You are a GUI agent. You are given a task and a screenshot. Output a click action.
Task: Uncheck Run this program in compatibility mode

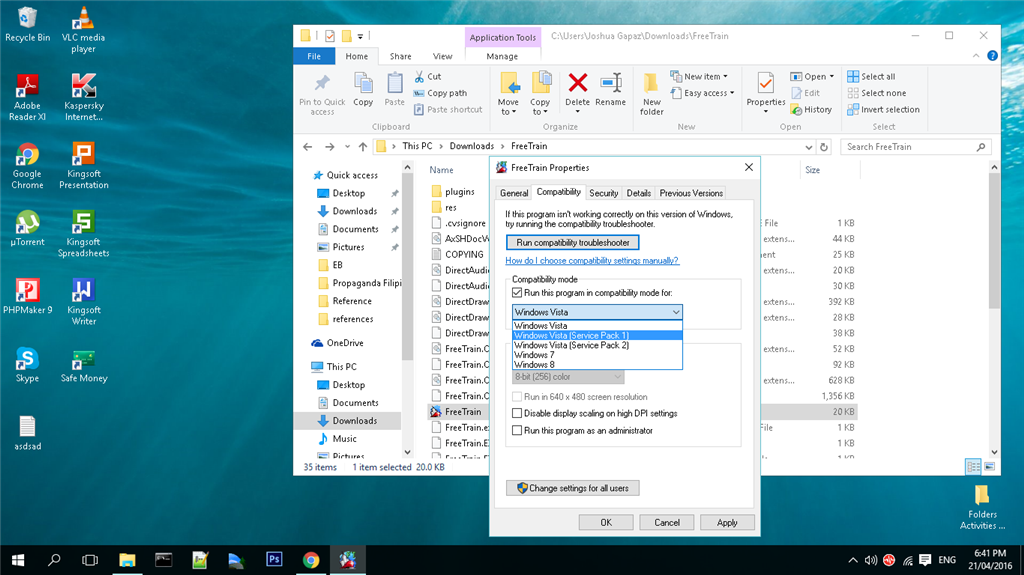click(x=517, y=293)
